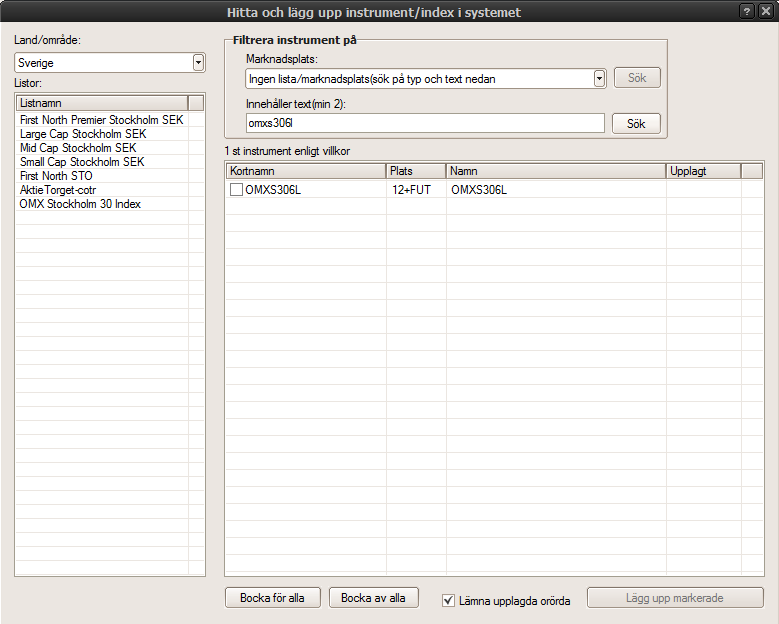Check the OMXS306L instrument checkbox
The width and height of the screenshot is (779, 624).
pyautogui.click(x=236, y=190)
